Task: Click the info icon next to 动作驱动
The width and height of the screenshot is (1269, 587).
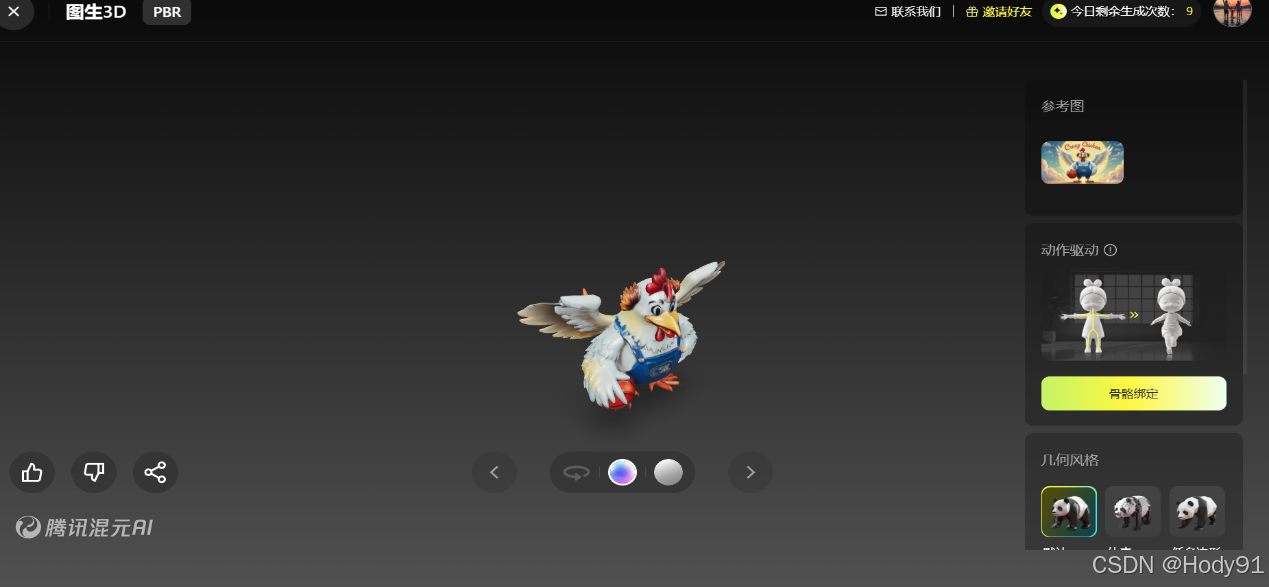Action: 1110,250
